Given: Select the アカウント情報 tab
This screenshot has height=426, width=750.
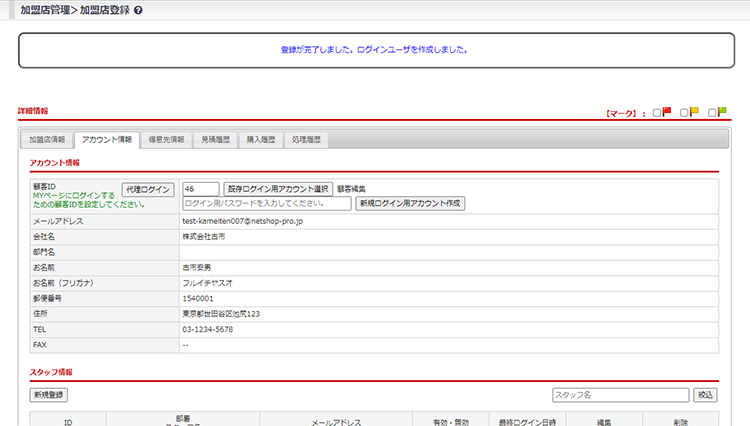Looking at the screenshot, I should (107, 140).
